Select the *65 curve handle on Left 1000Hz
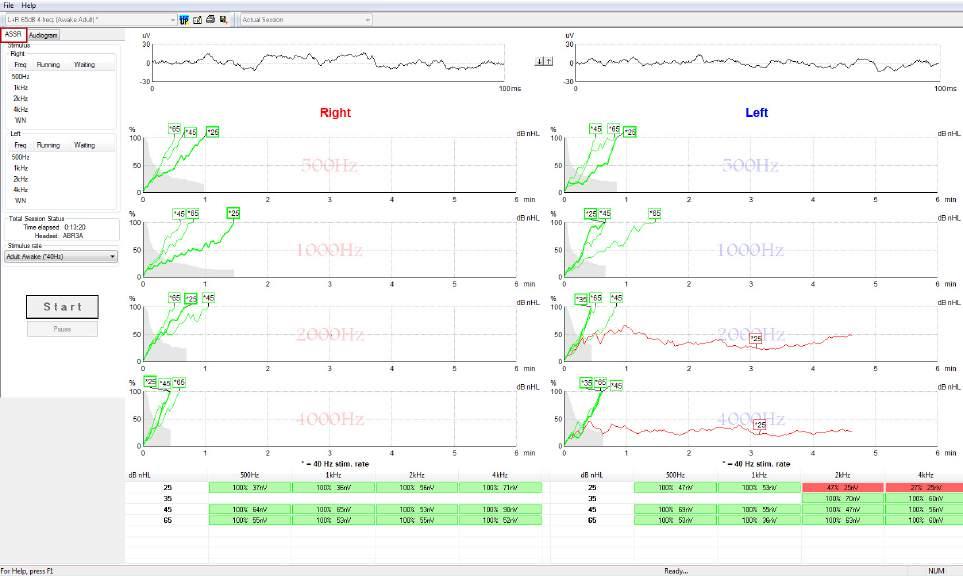The height and width of the screenshot is (576, 963). point(655,214)
